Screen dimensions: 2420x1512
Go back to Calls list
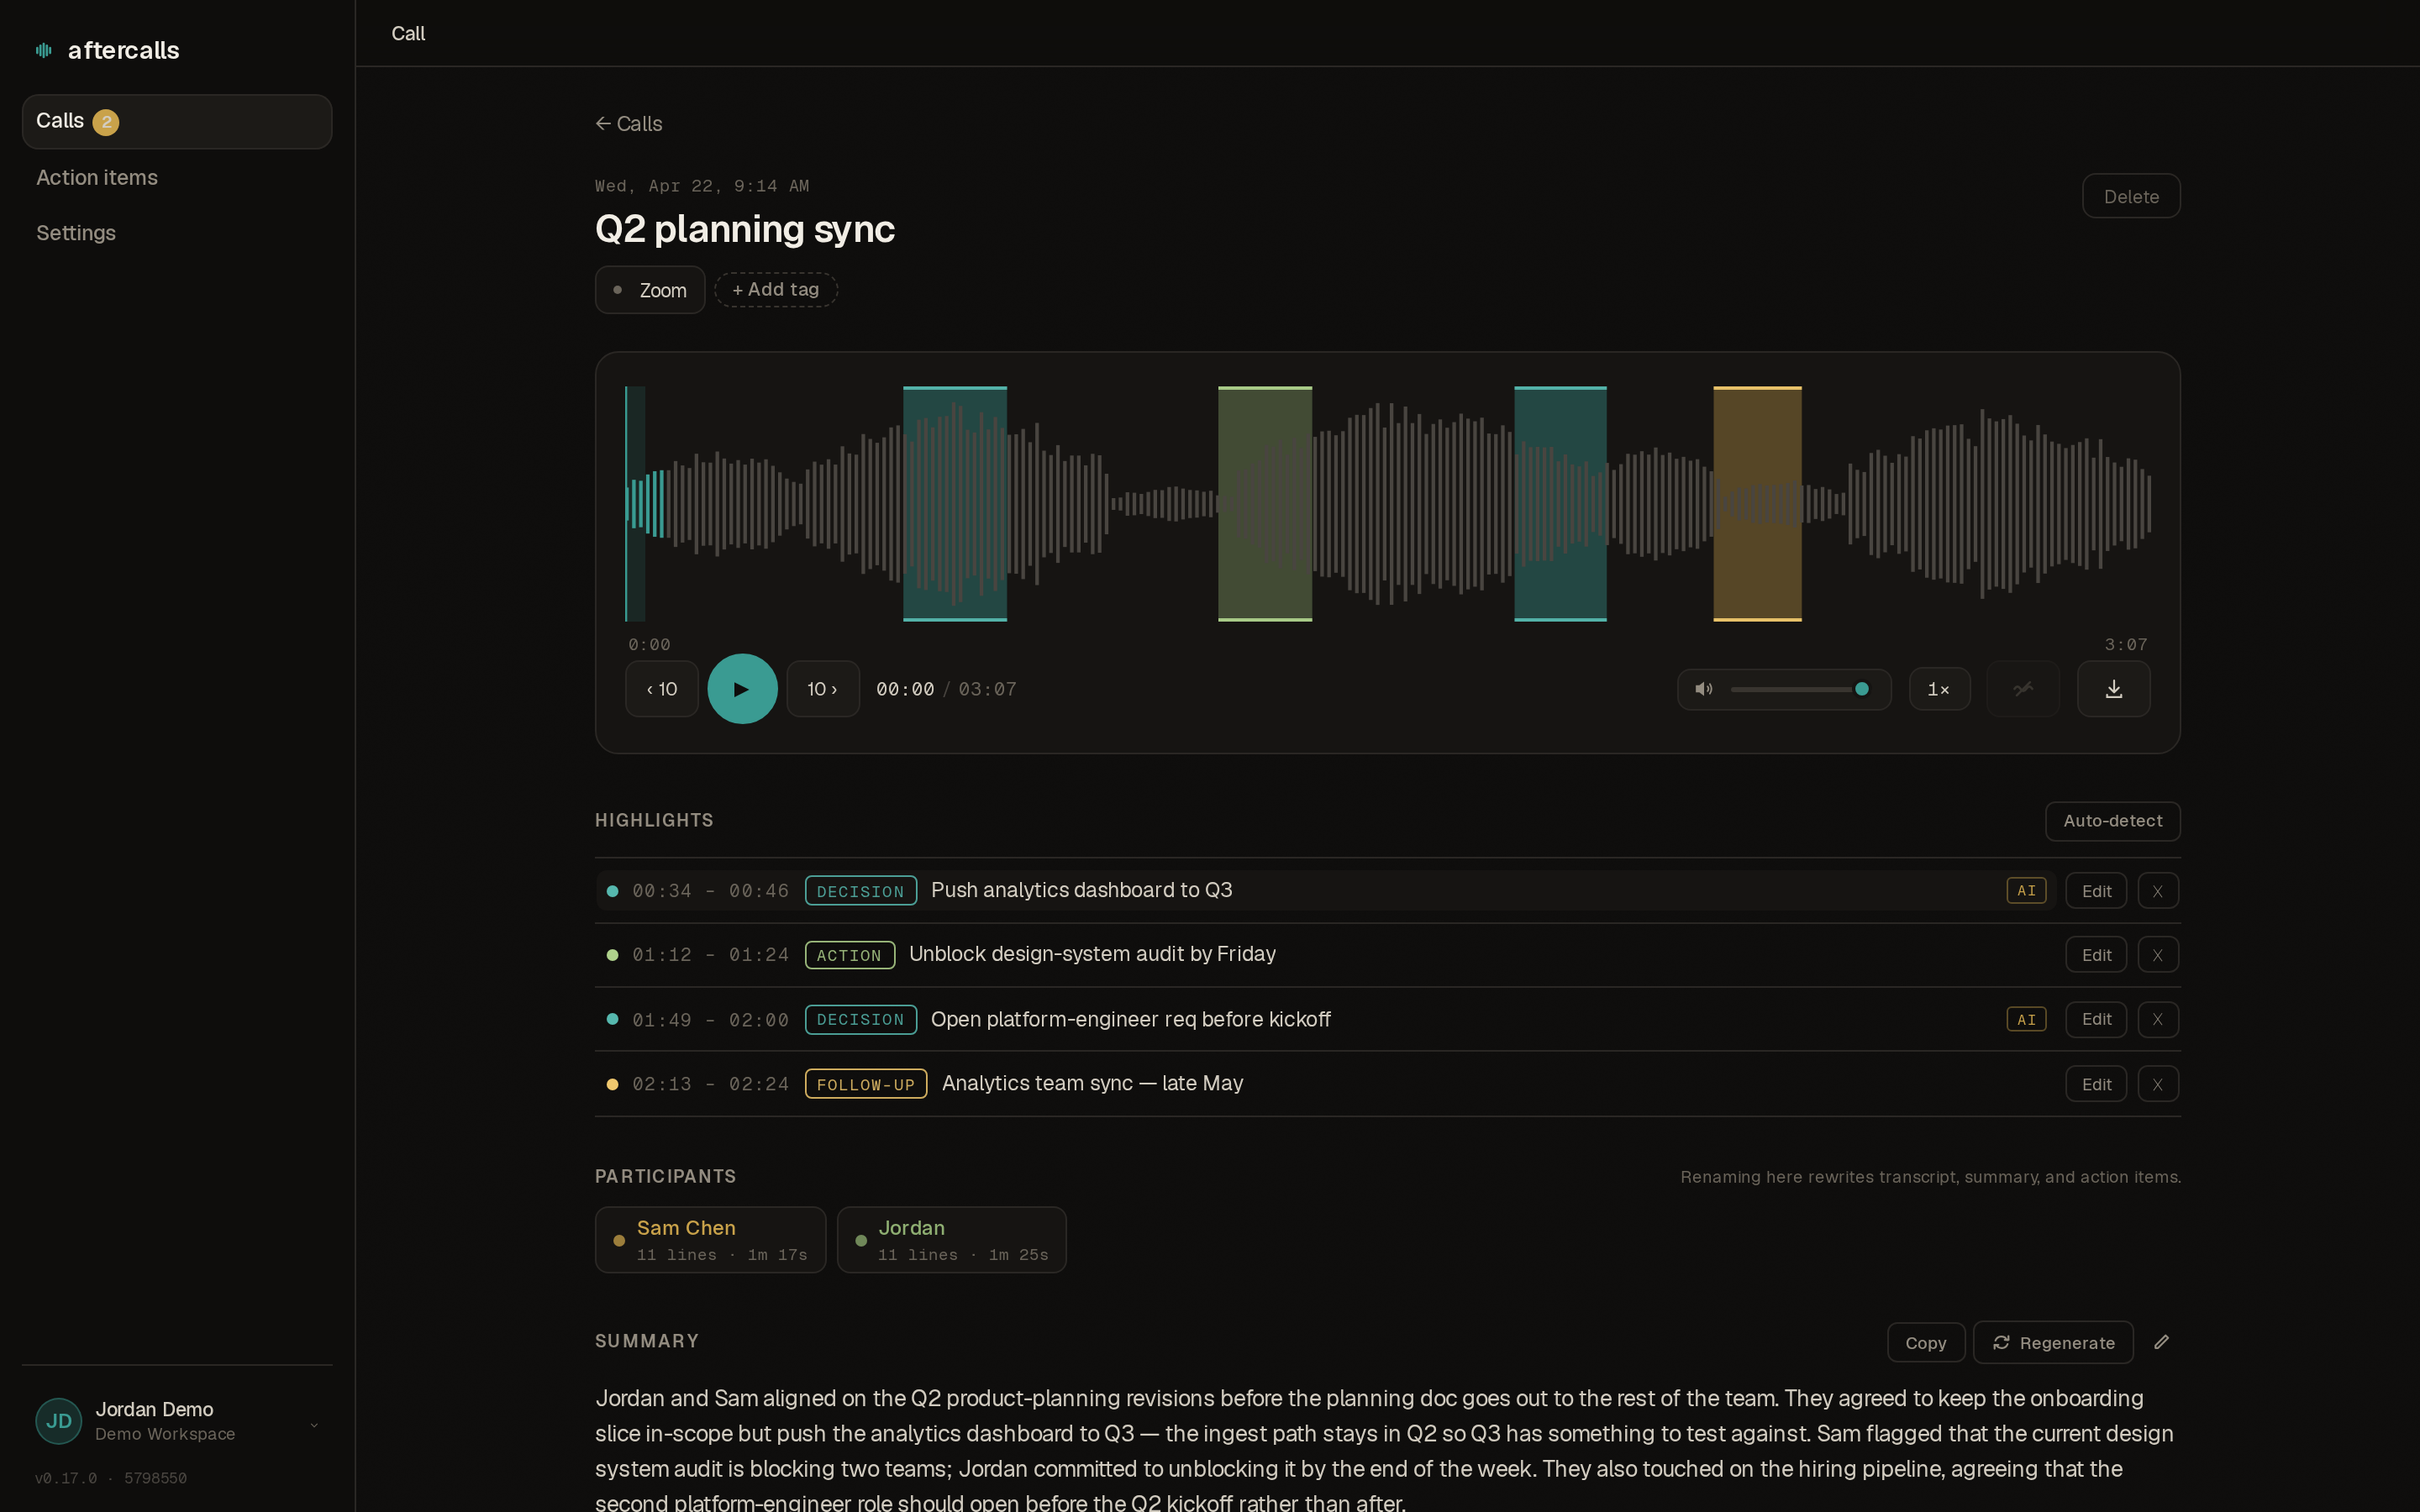[x=629, y=124]
